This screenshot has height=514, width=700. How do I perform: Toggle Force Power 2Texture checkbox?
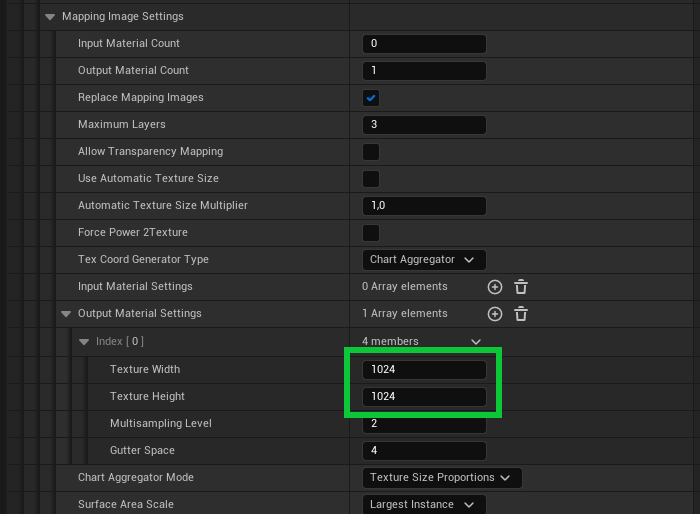coord(371,233)
